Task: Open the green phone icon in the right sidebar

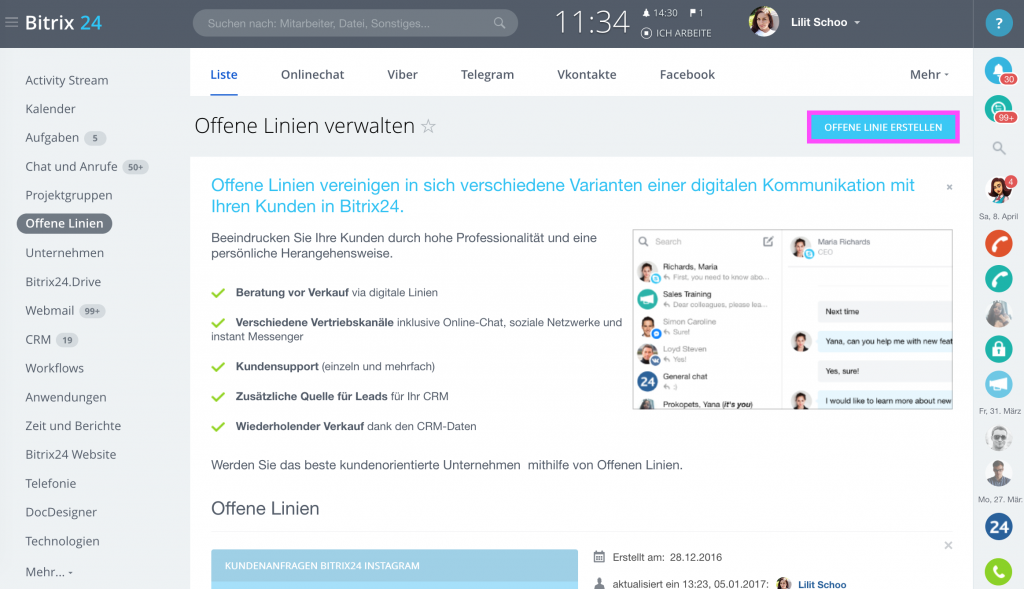Action: (999, 573)
